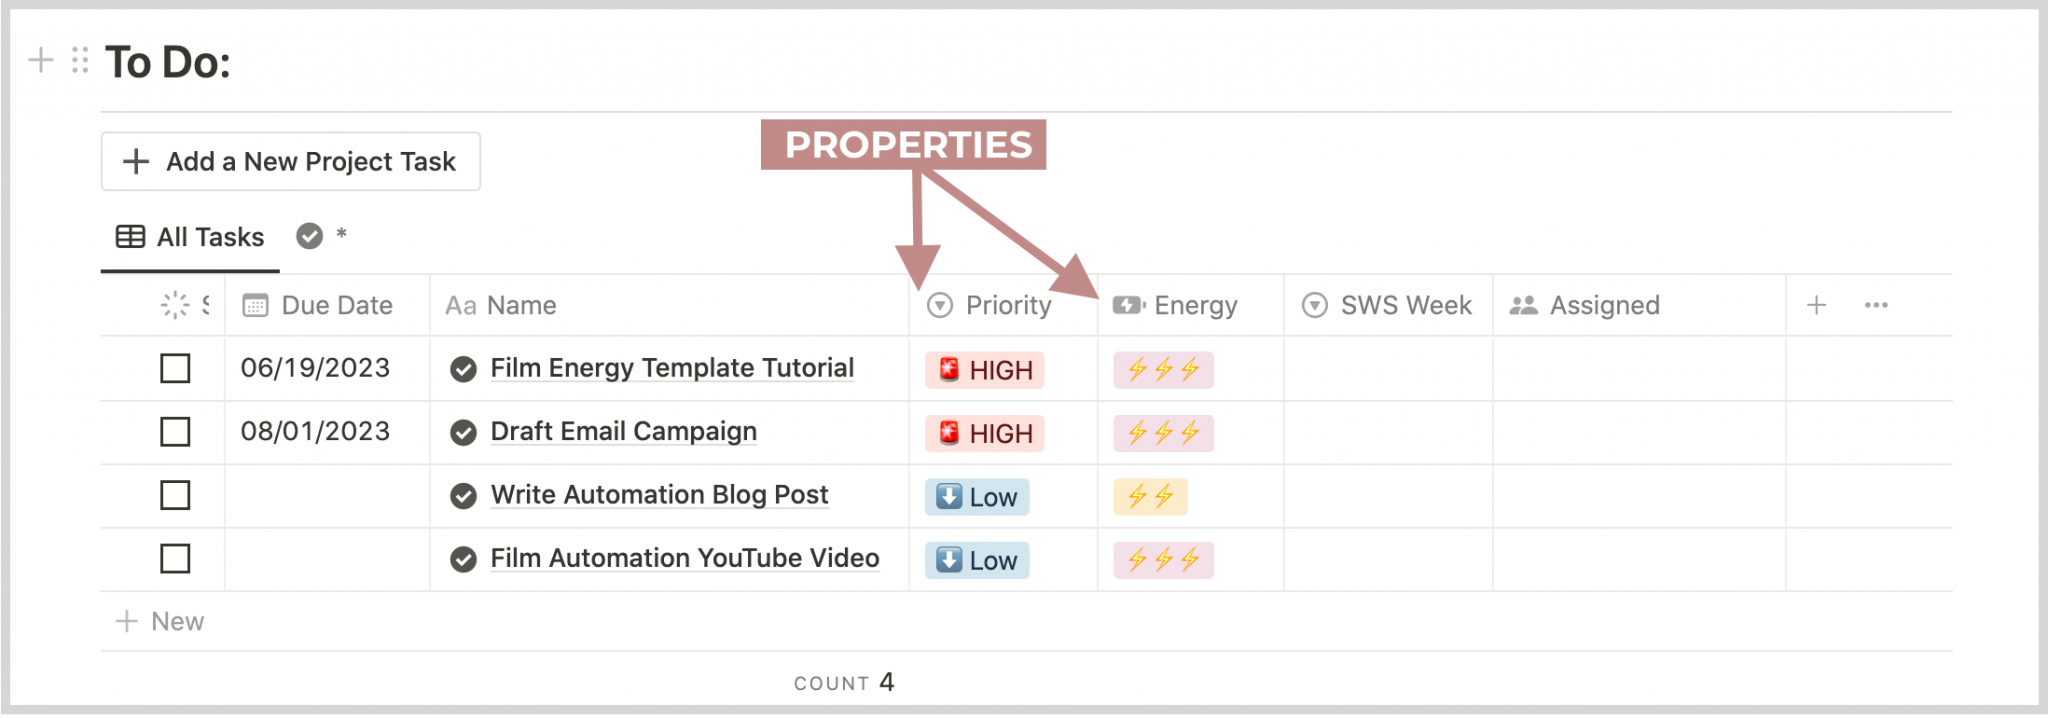The height and width of the screenshot is (718, 2048).
Task: Open the HIGH priority select for Film Energy Template
Action: (x=985, y=370)
